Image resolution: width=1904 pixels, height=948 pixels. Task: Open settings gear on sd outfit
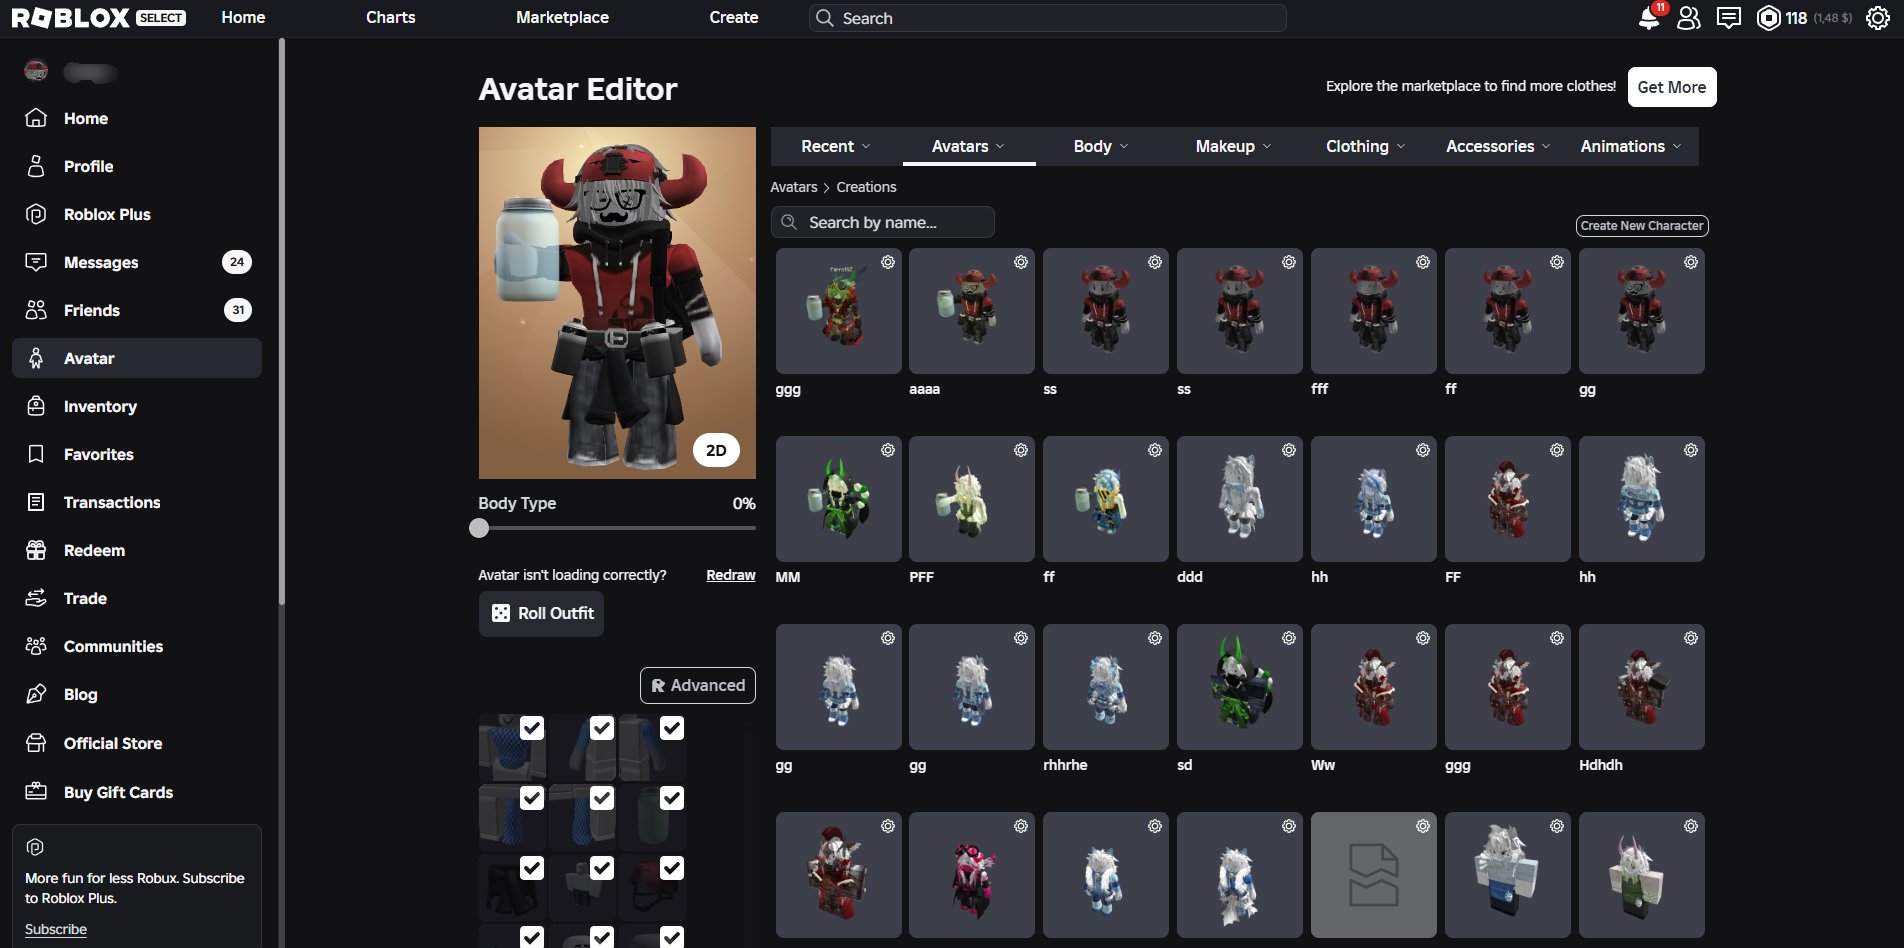(x=1289, y=638)
